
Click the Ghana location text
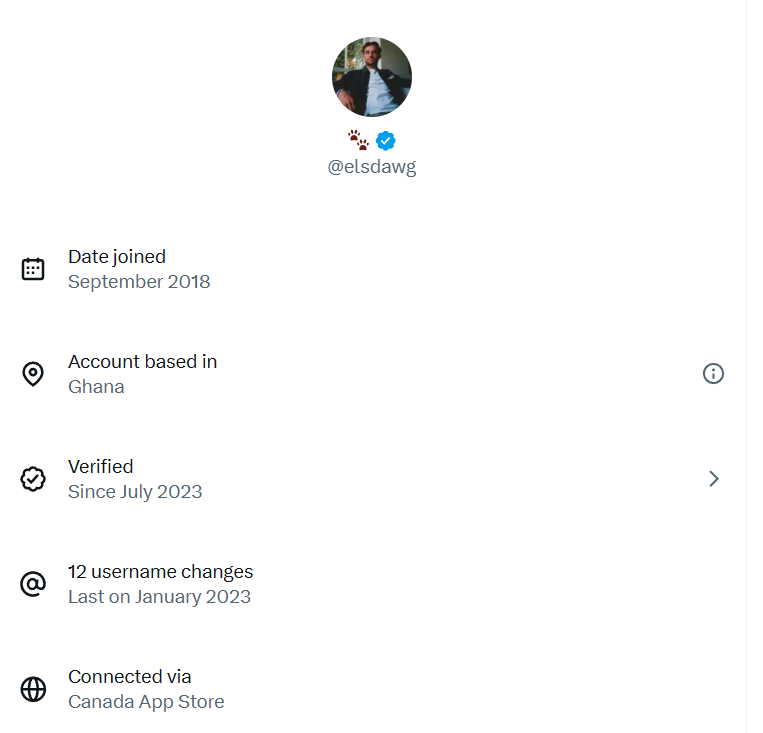(x=96, y=387)
